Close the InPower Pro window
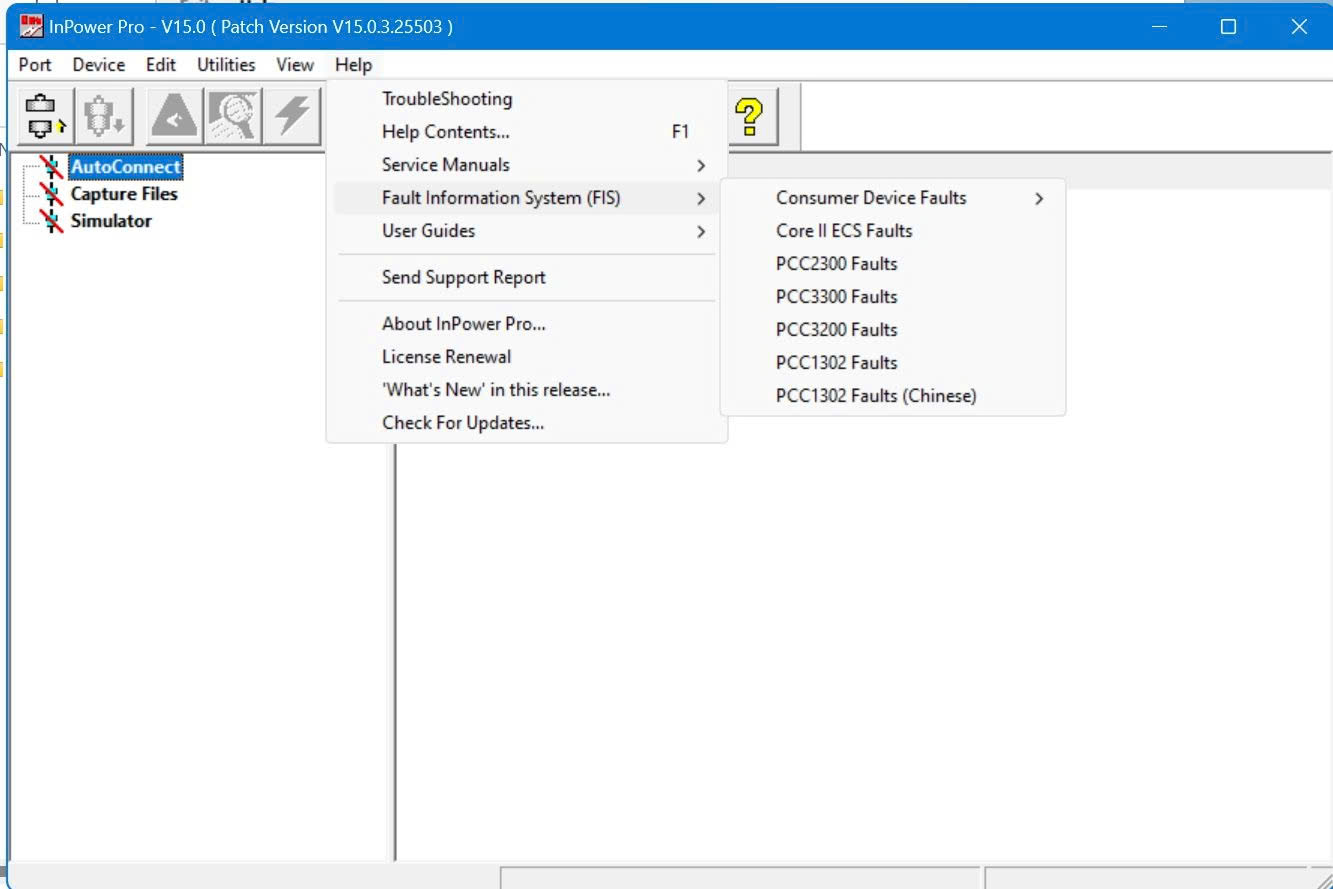Viewport: 1333px width, 889px height. pyautogui.click(x=1299, y=27)
